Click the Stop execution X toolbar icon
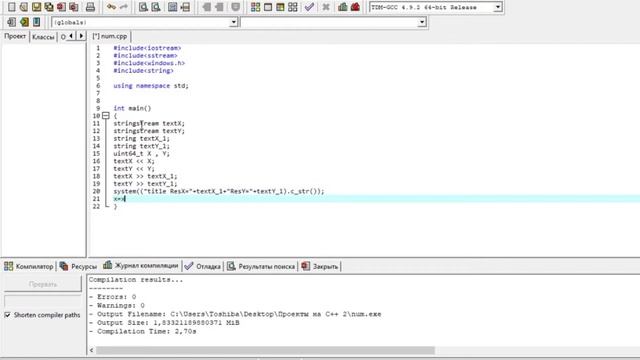 pyautogui.click(x=326, y=7)
